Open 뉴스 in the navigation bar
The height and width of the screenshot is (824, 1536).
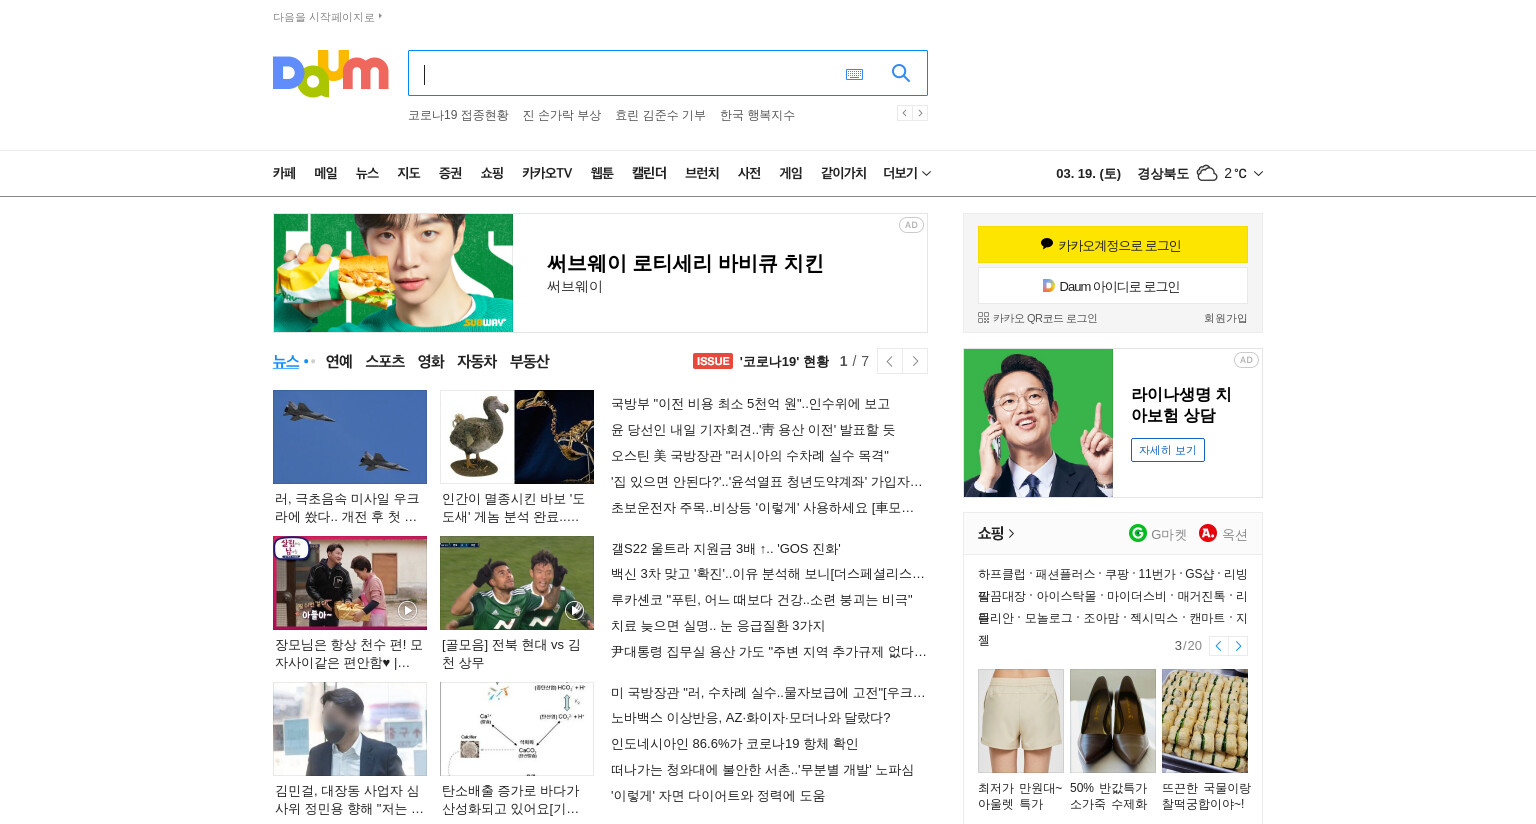tap(367, 173)
